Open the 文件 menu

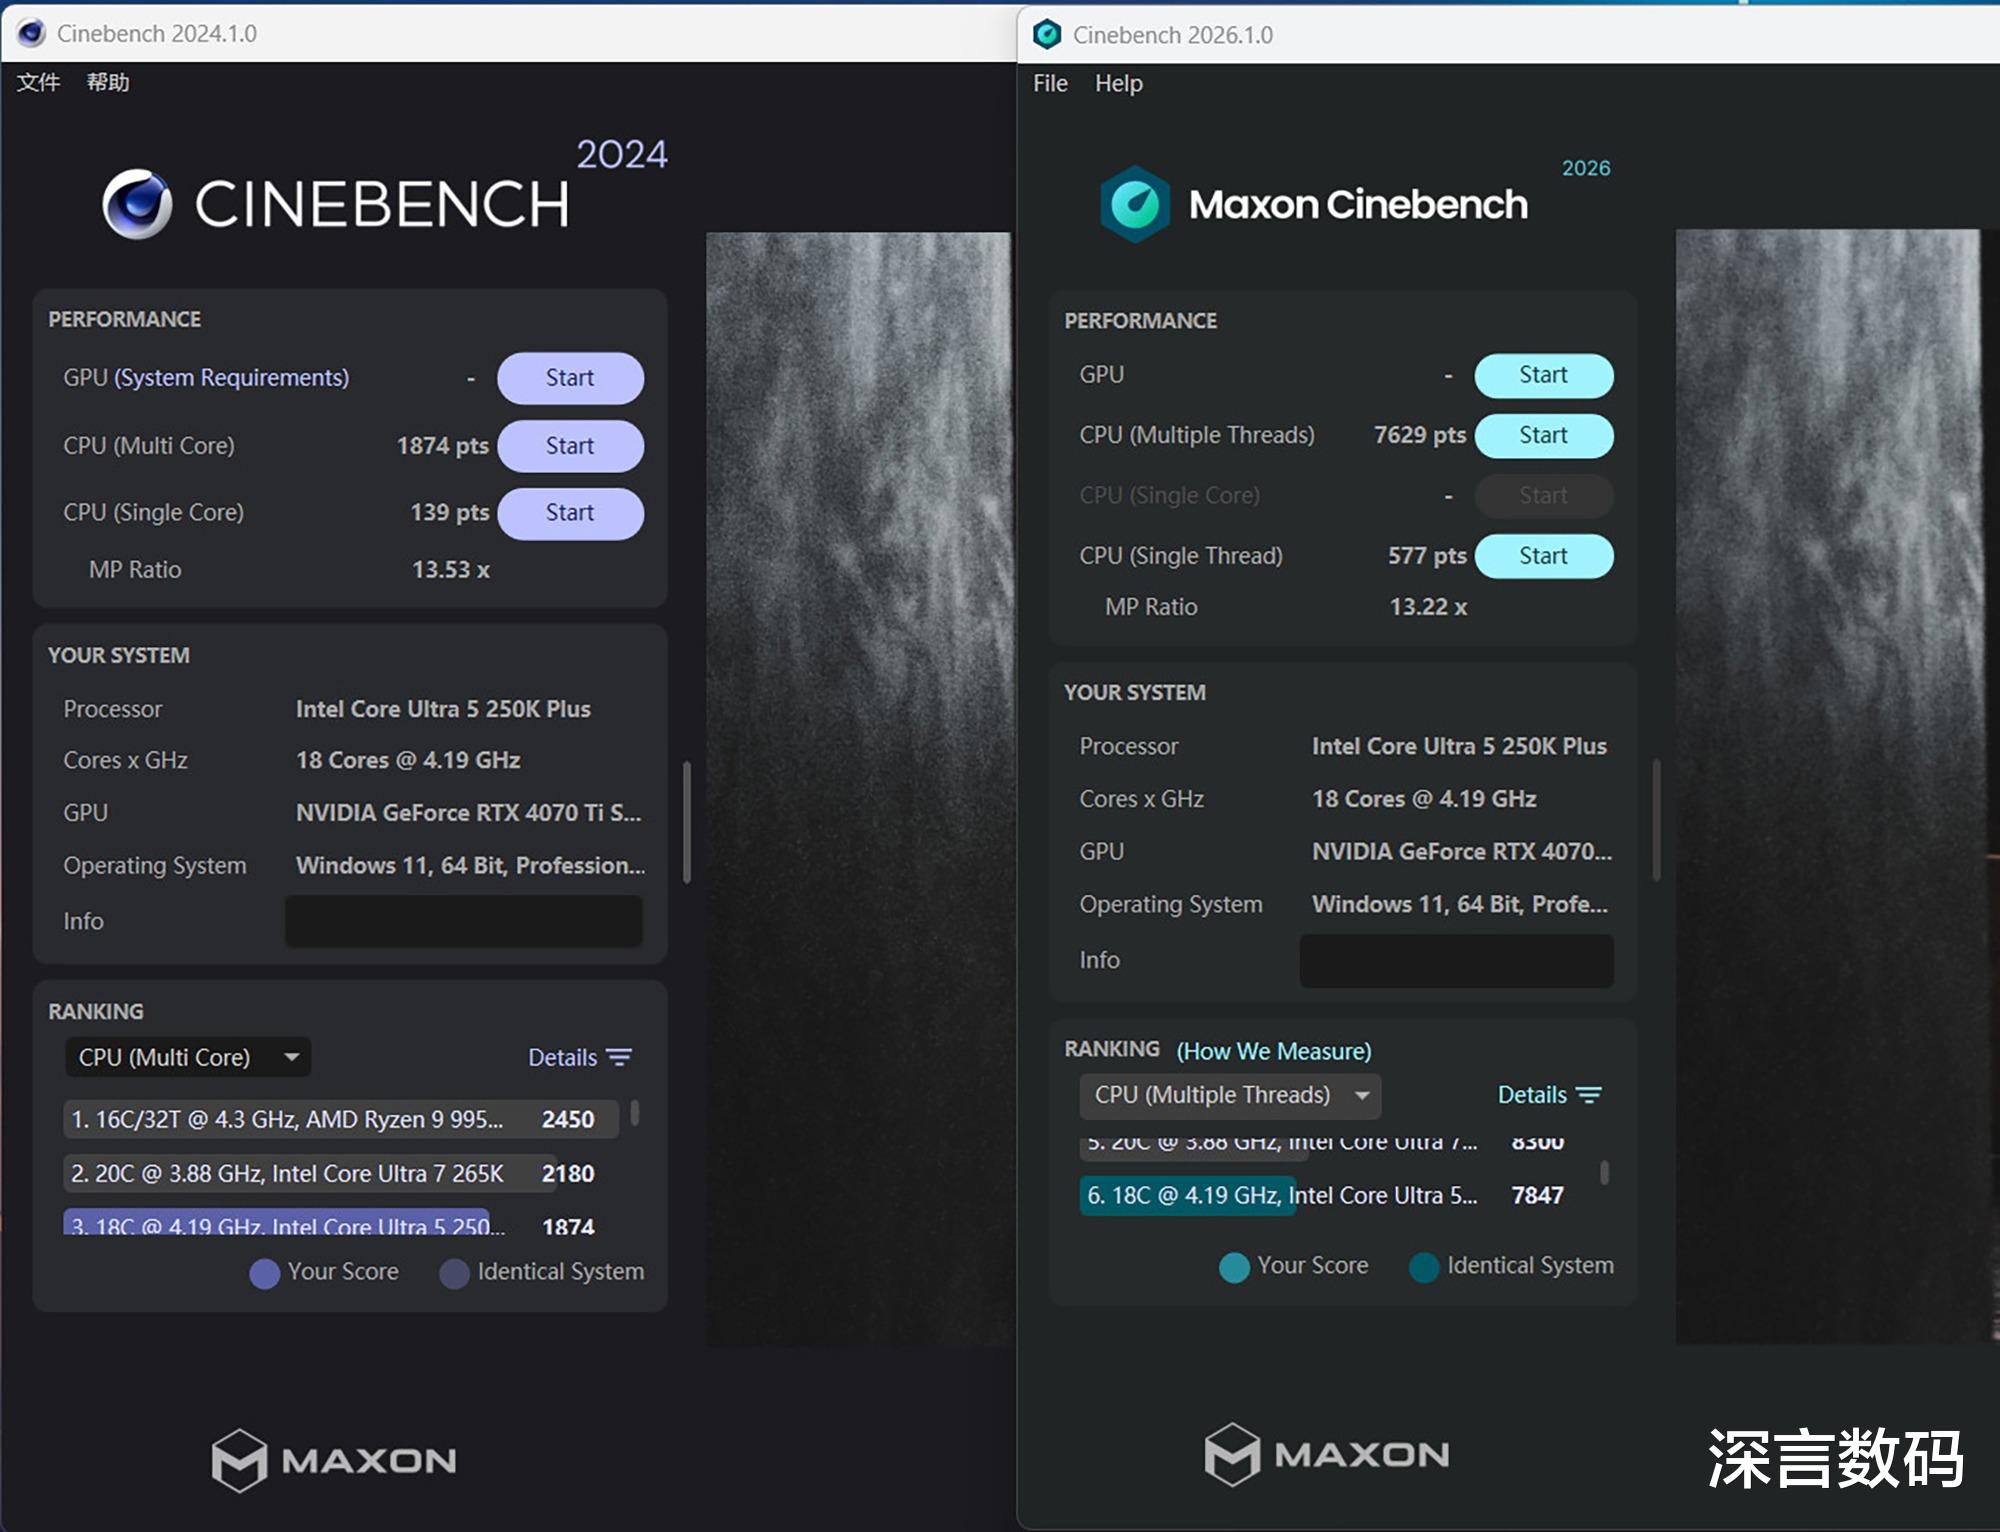coord(38,82)
